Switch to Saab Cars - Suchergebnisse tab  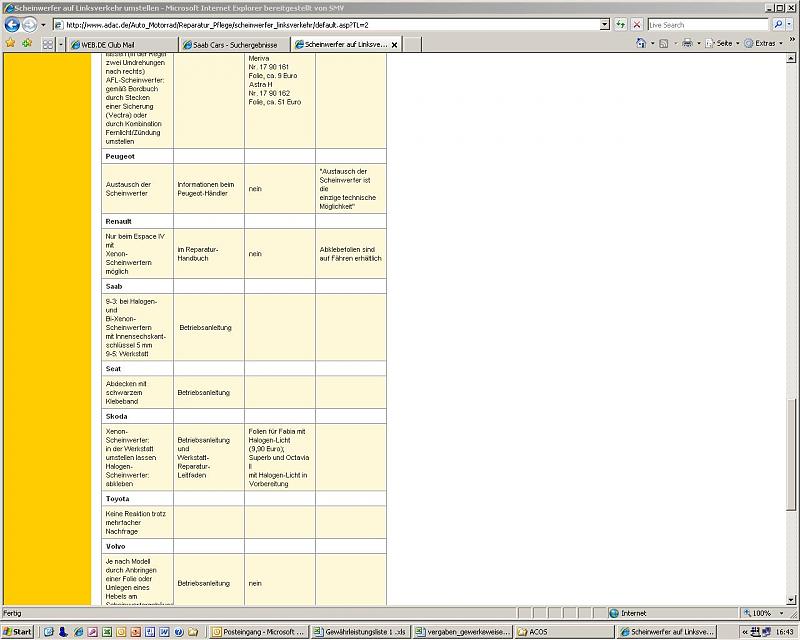pos(234,45)
